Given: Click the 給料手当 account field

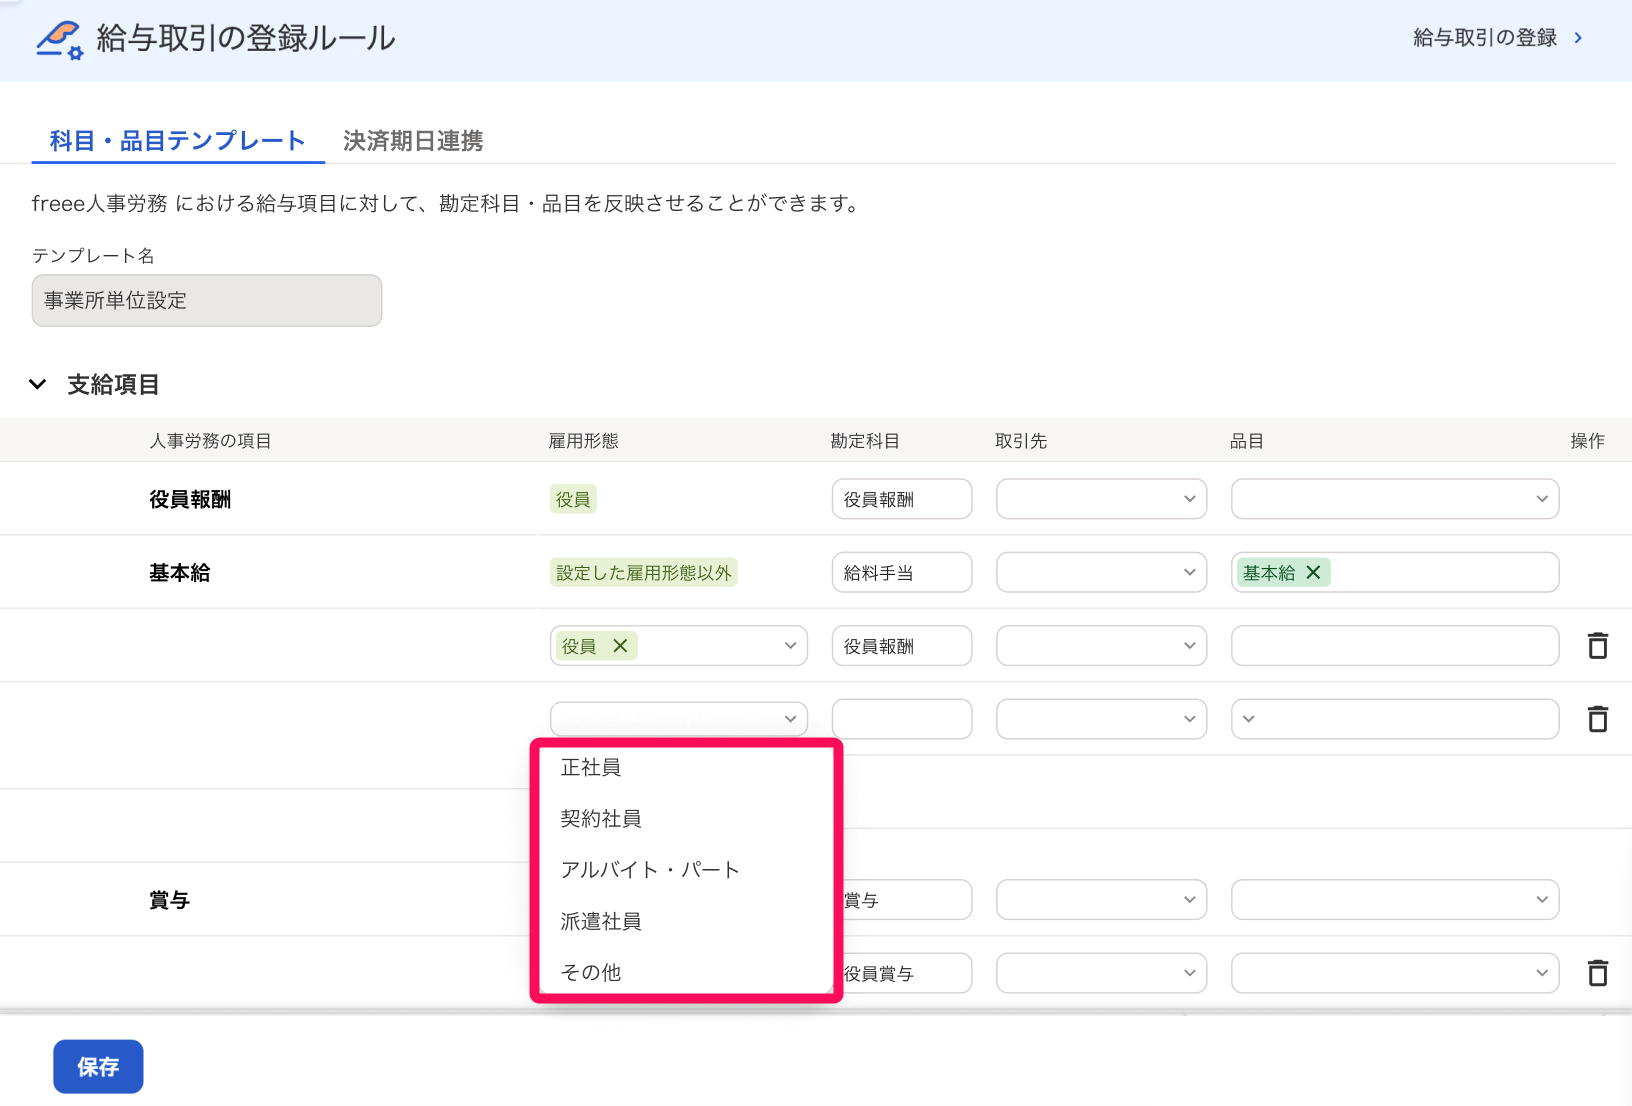Looking at the screenshot, I should (x=902, y=573).
